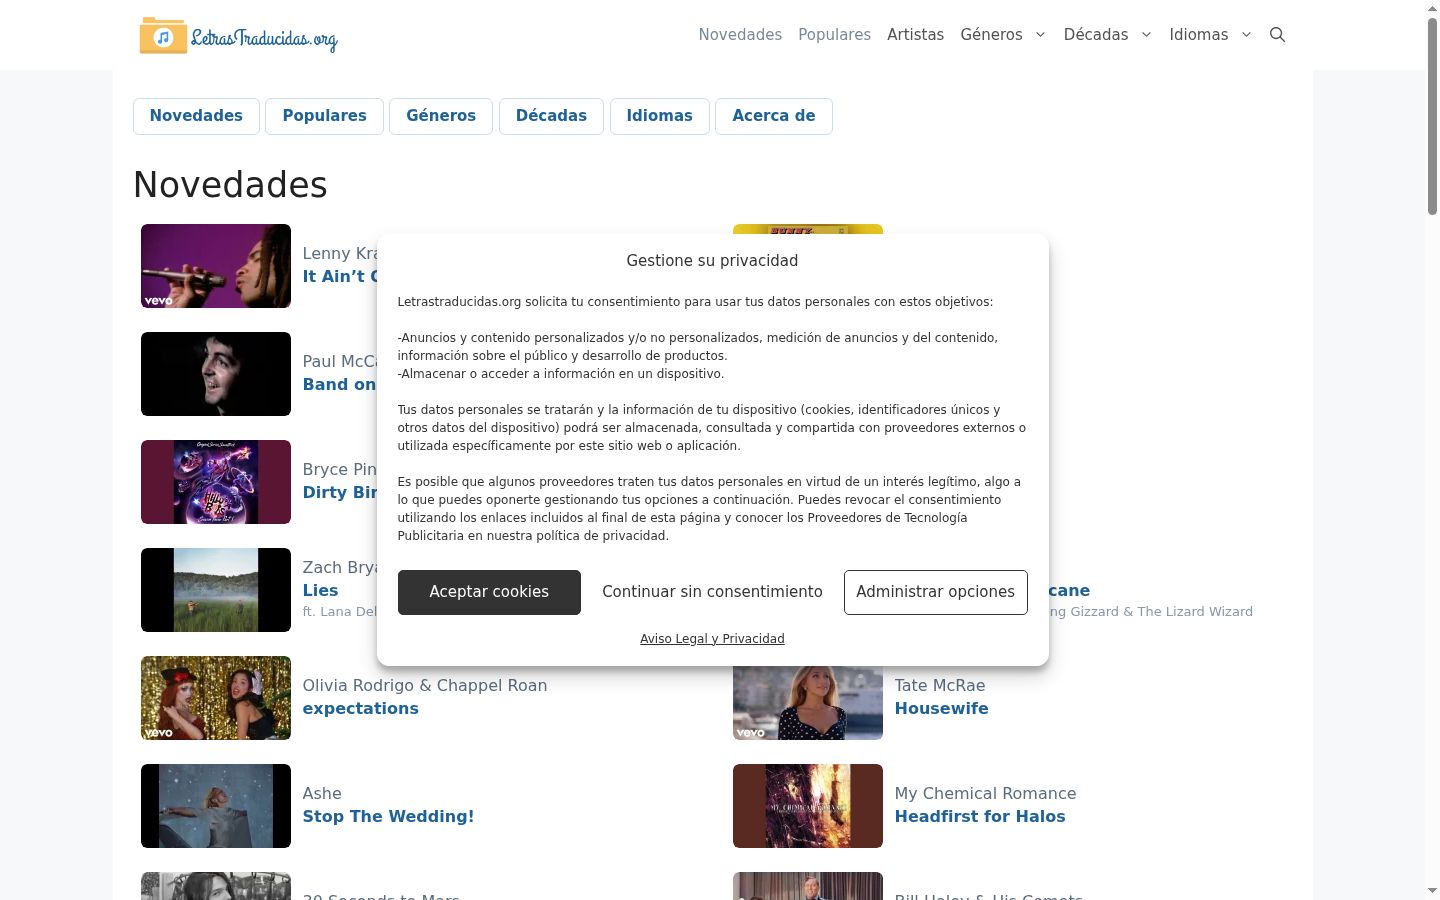1440x900 pixels.
Task: Open the Olivia Rodrigo & Chappel Roan thumbnail
Action: 216,698
